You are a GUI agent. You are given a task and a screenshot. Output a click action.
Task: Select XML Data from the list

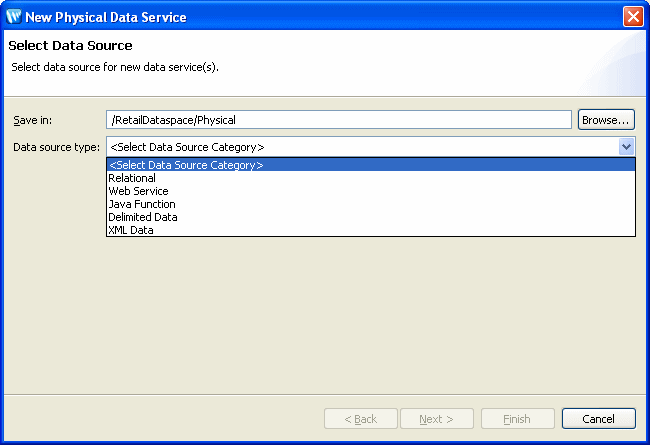131,230
